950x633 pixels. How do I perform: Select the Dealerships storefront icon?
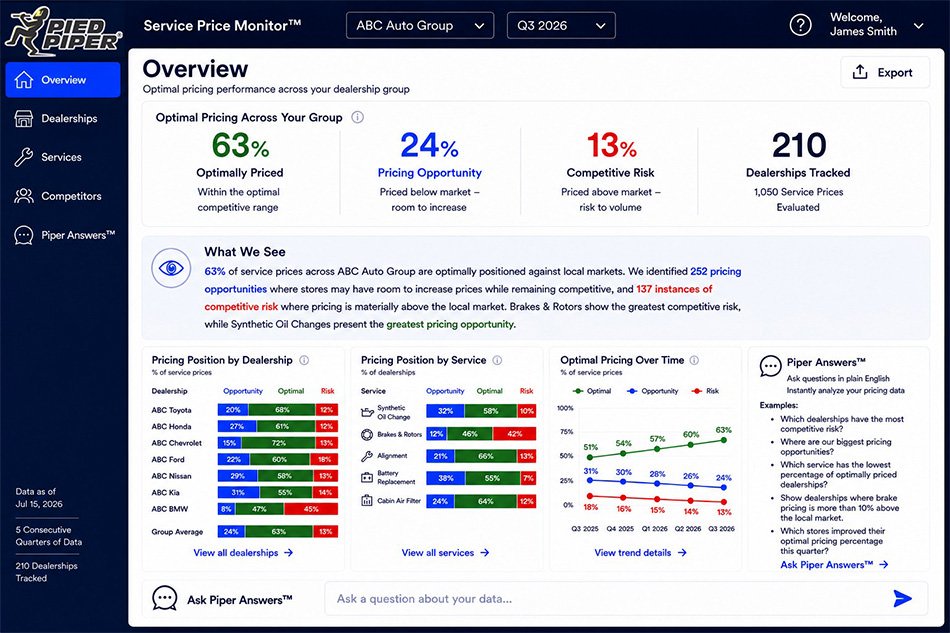(24, 118)
